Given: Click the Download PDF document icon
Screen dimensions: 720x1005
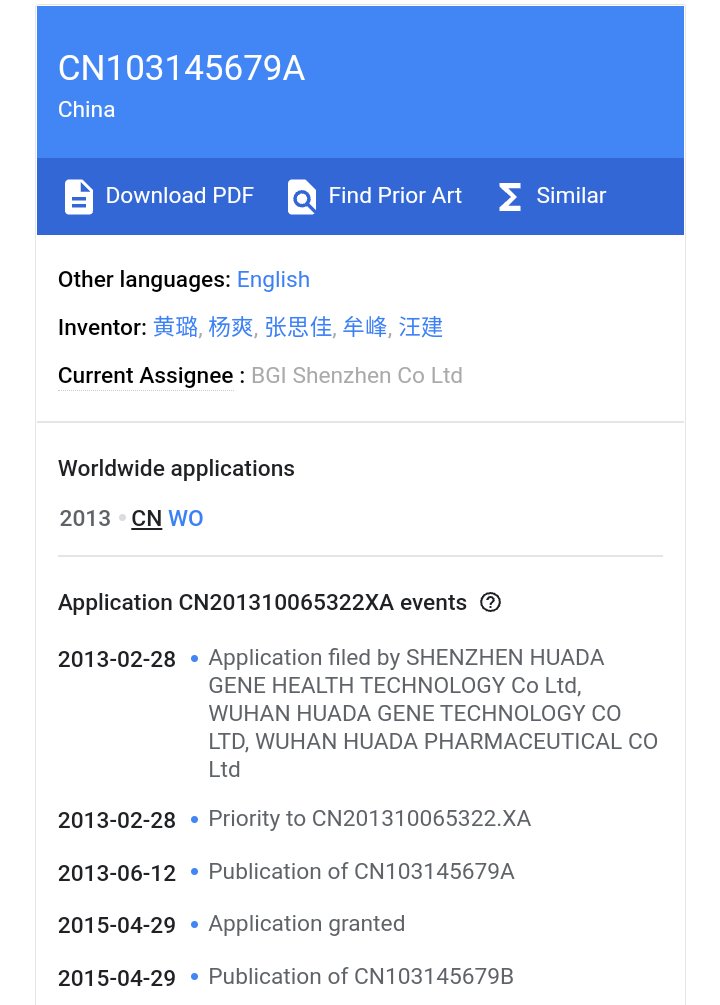Looking at the screenshot, I should [x=79, y=196].
